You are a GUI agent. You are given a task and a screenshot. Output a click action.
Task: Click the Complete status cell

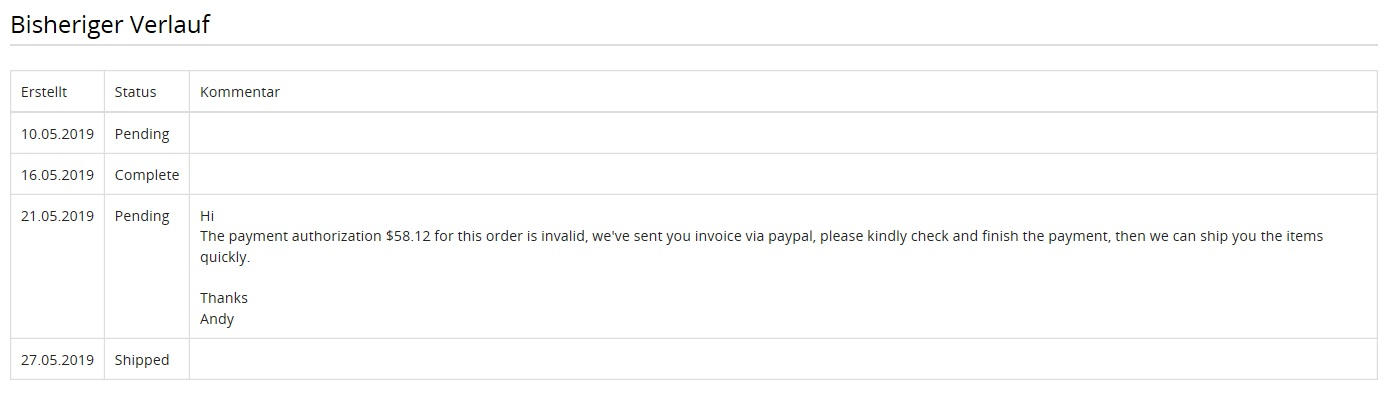147,174
